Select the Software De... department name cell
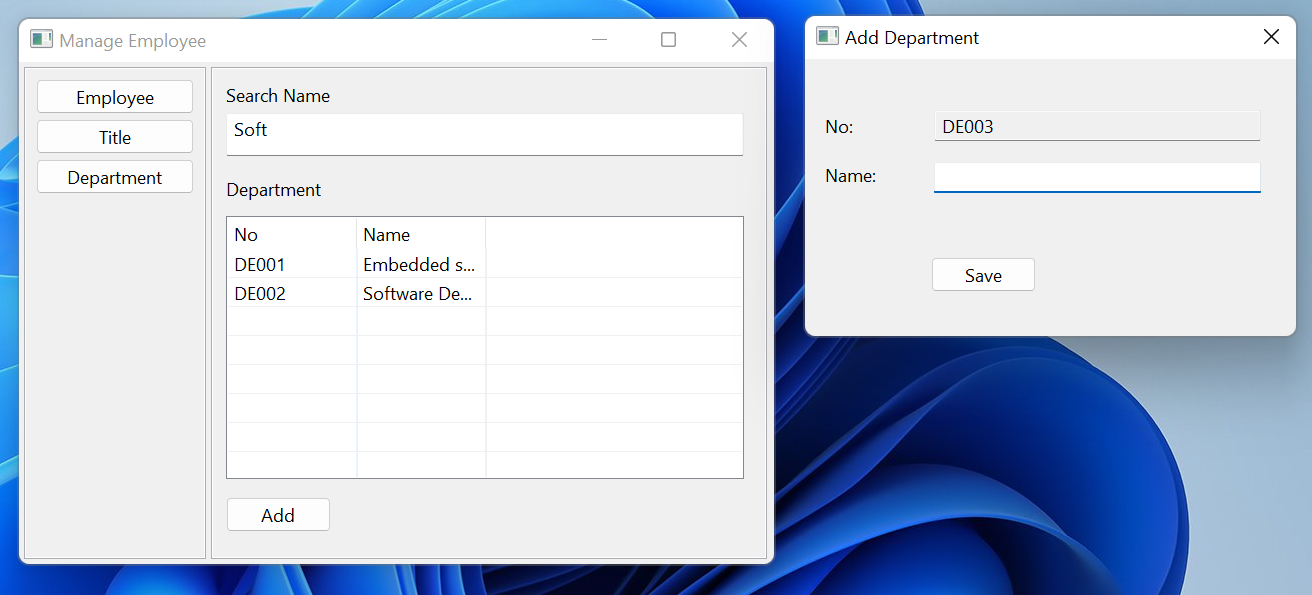 click(x=421, y=293)
